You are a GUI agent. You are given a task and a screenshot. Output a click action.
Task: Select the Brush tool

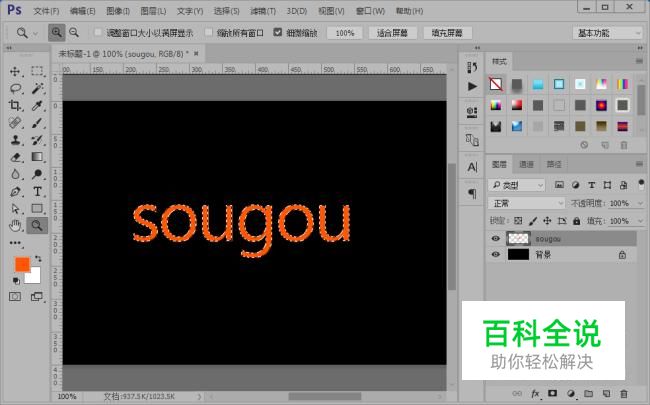37,123
